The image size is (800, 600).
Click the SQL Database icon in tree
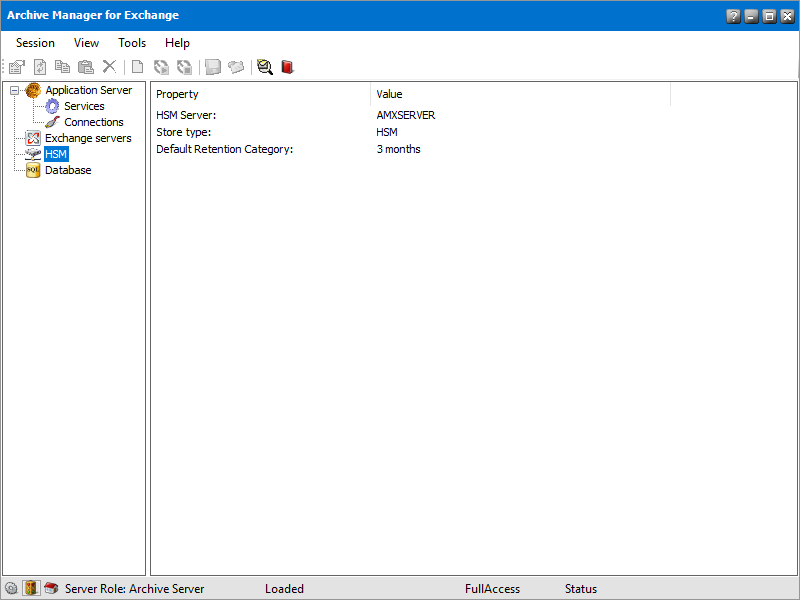click(x=33, y=170)
